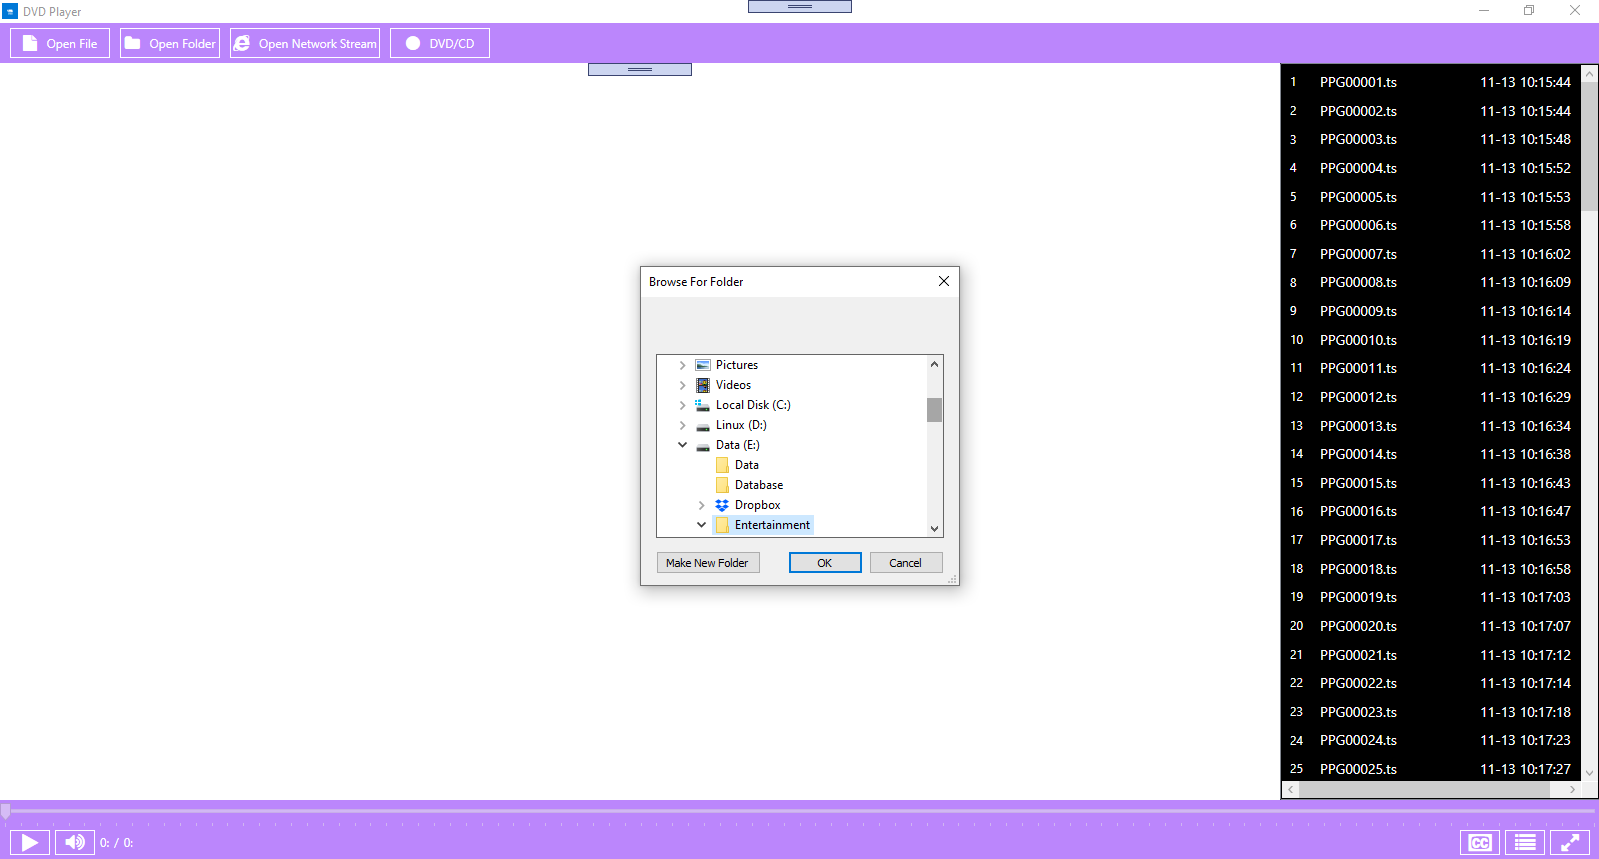The width and height of the screenshot is (1599, 859).
Task: Cancel the Browse For Folder dialog
Action: click(906, 563)
